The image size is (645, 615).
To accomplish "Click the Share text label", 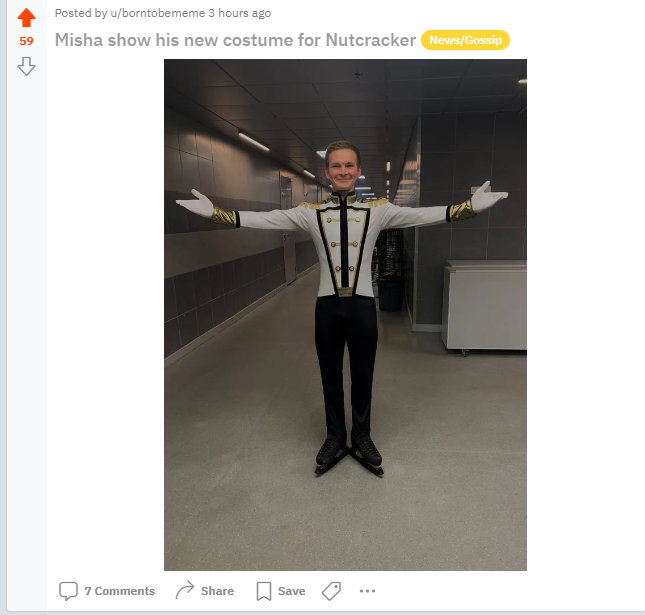I will click(x=217, y=591).
